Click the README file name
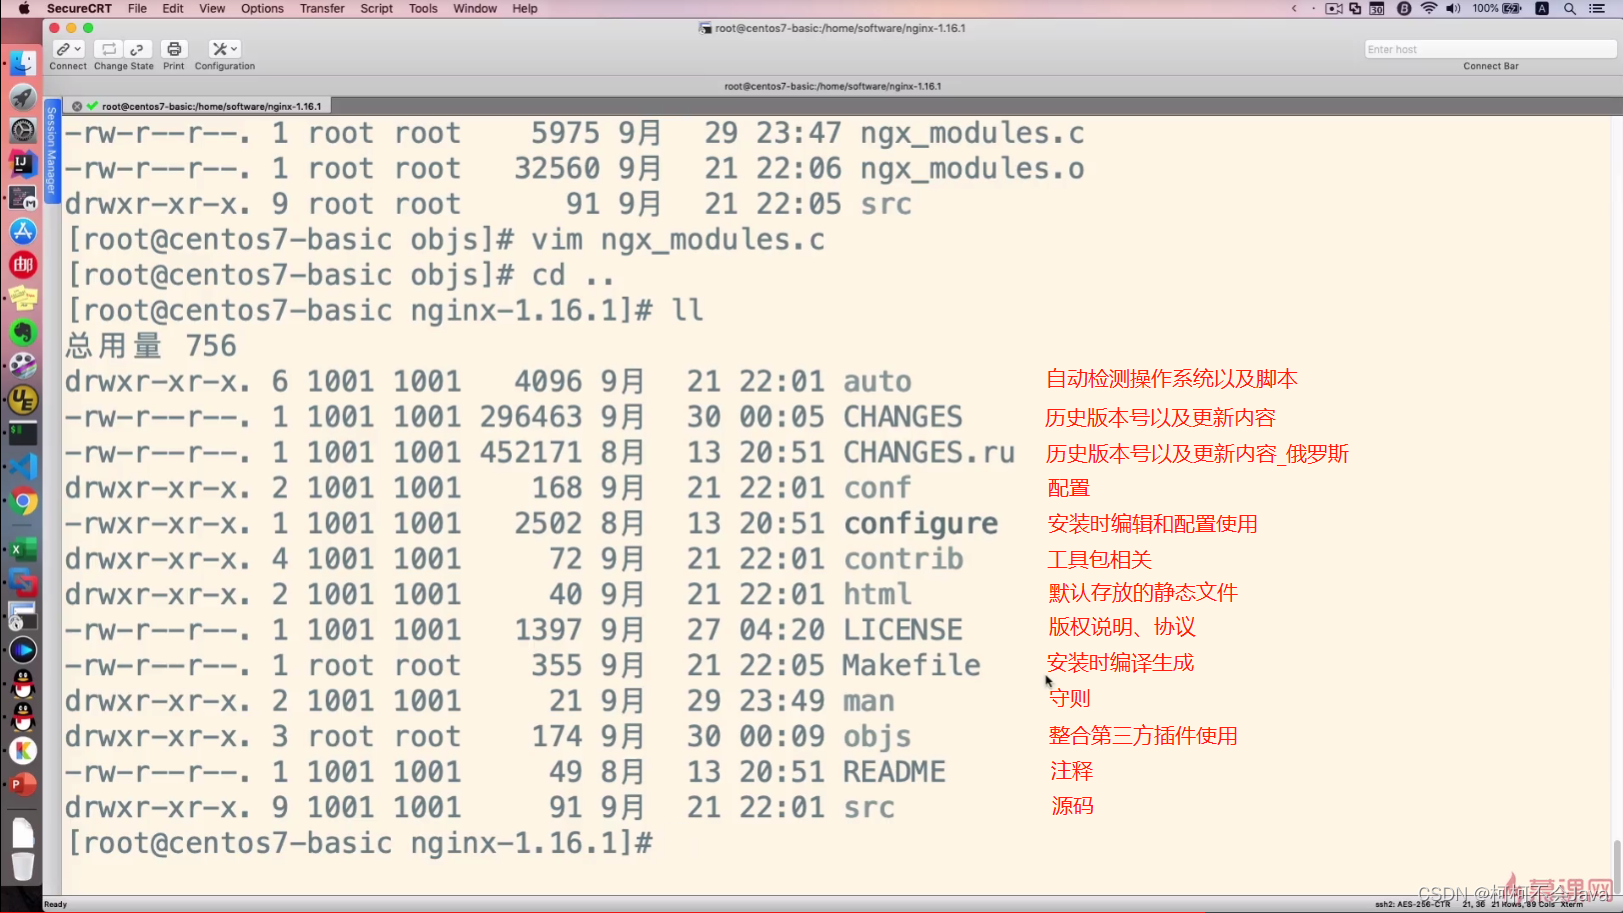The width and height of the screenshot is (1623, 913). click(x=894, y=772)
